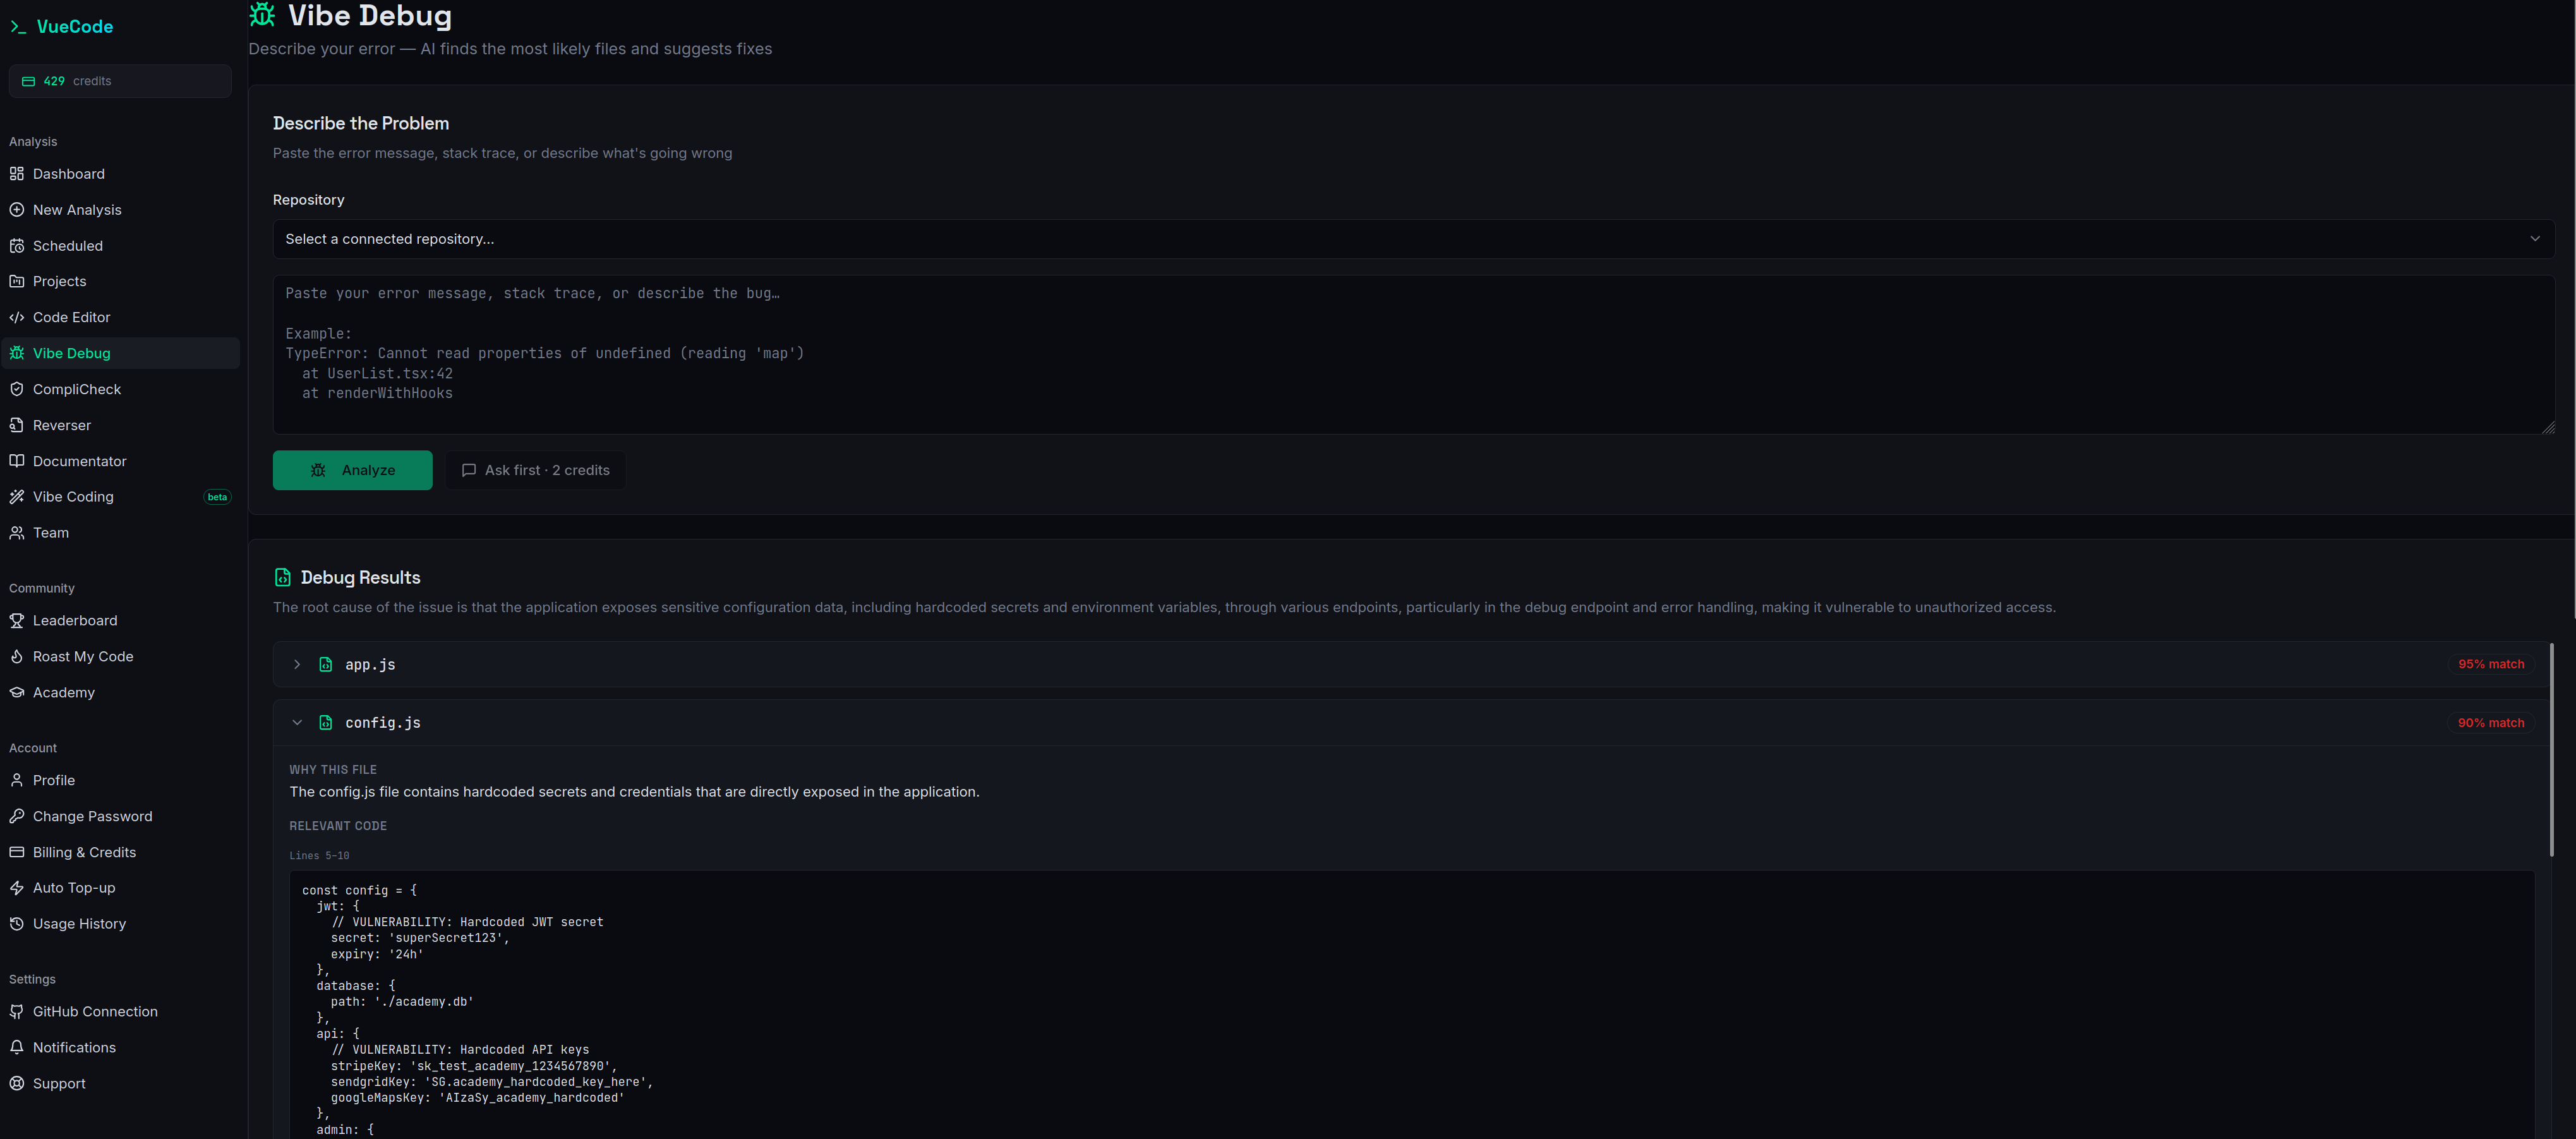Viewport: 2576px width, 1139px height.
Task: Select the Vibe Debug bug icon in sidebar
Action: tap(16, 352)
